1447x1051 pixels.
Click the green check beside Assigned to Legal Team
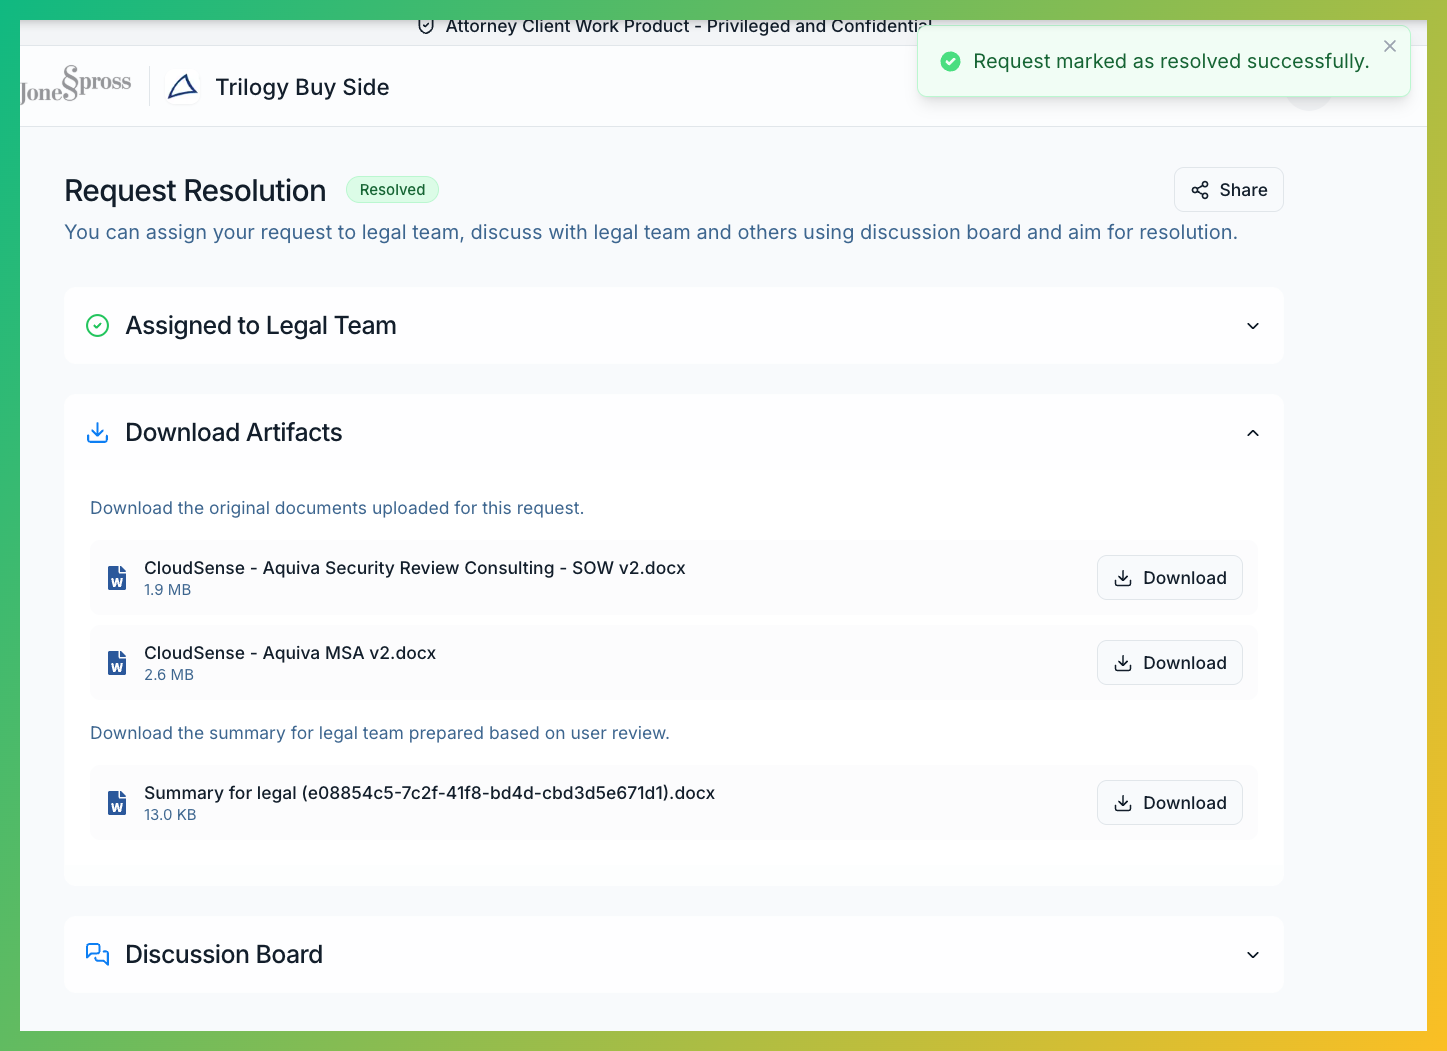point(97,325)
